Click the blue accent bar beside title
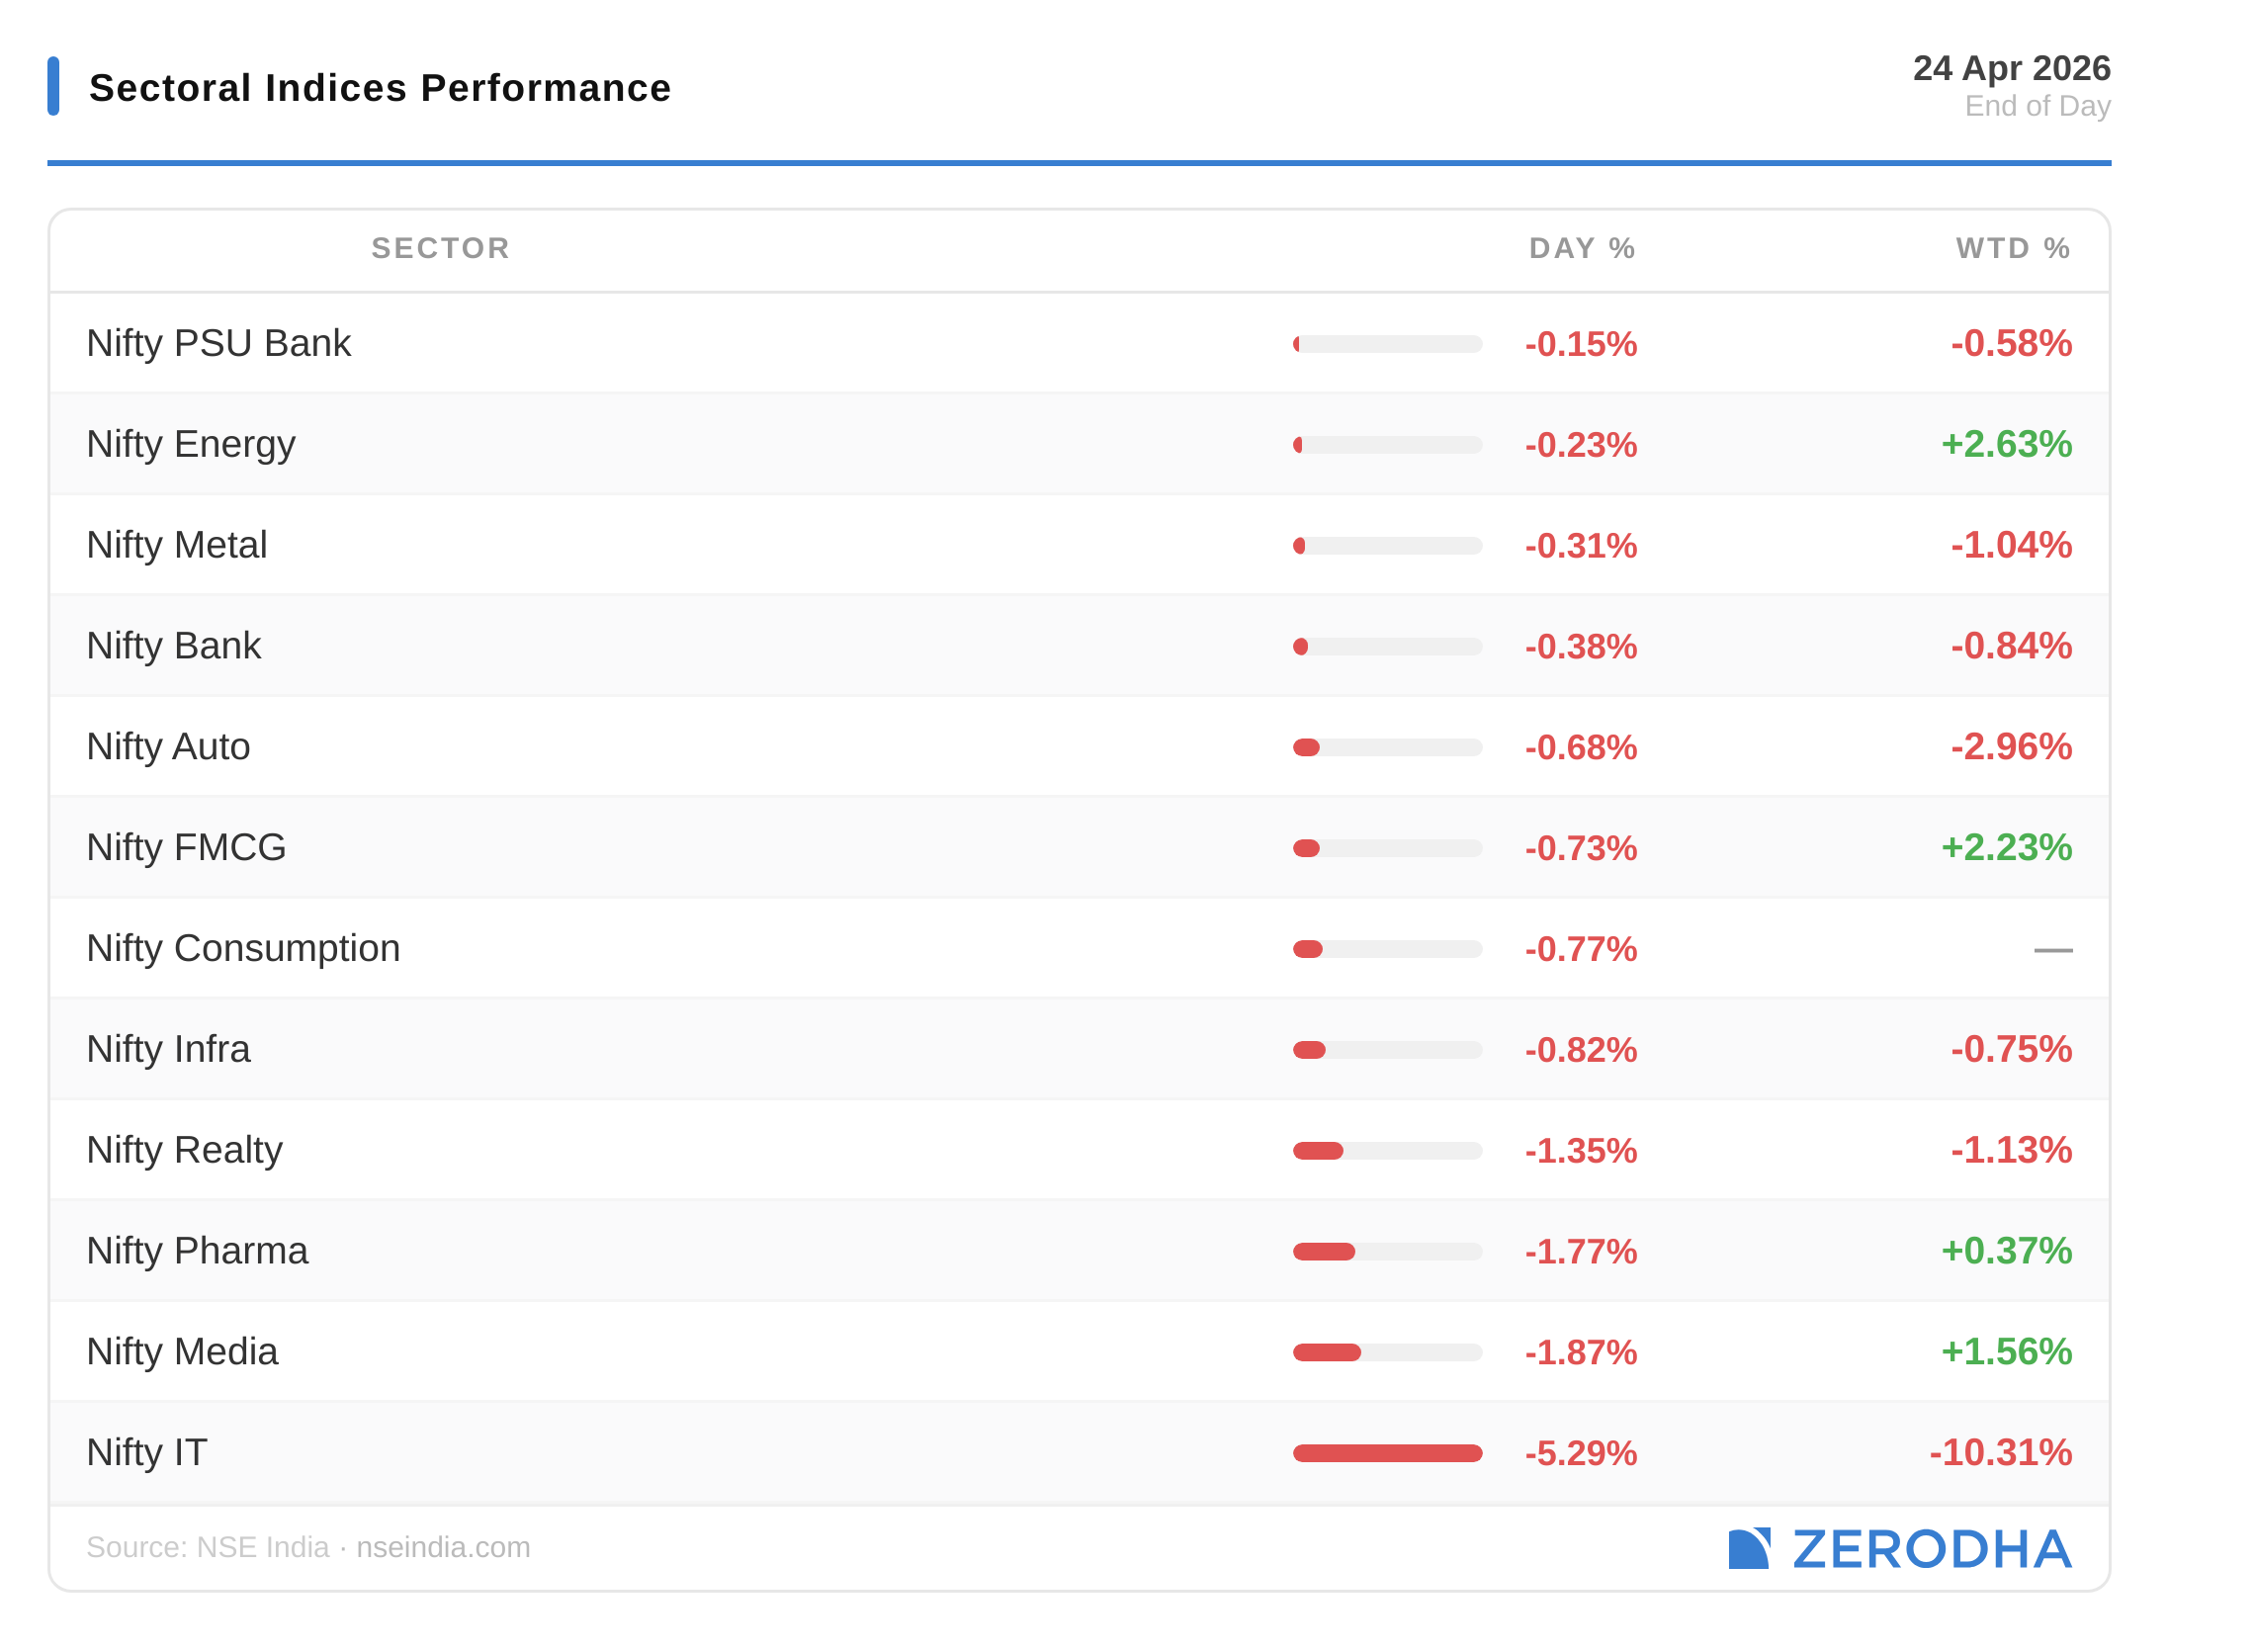Viewport: 2254px width, 1652px height. (53, 86)
